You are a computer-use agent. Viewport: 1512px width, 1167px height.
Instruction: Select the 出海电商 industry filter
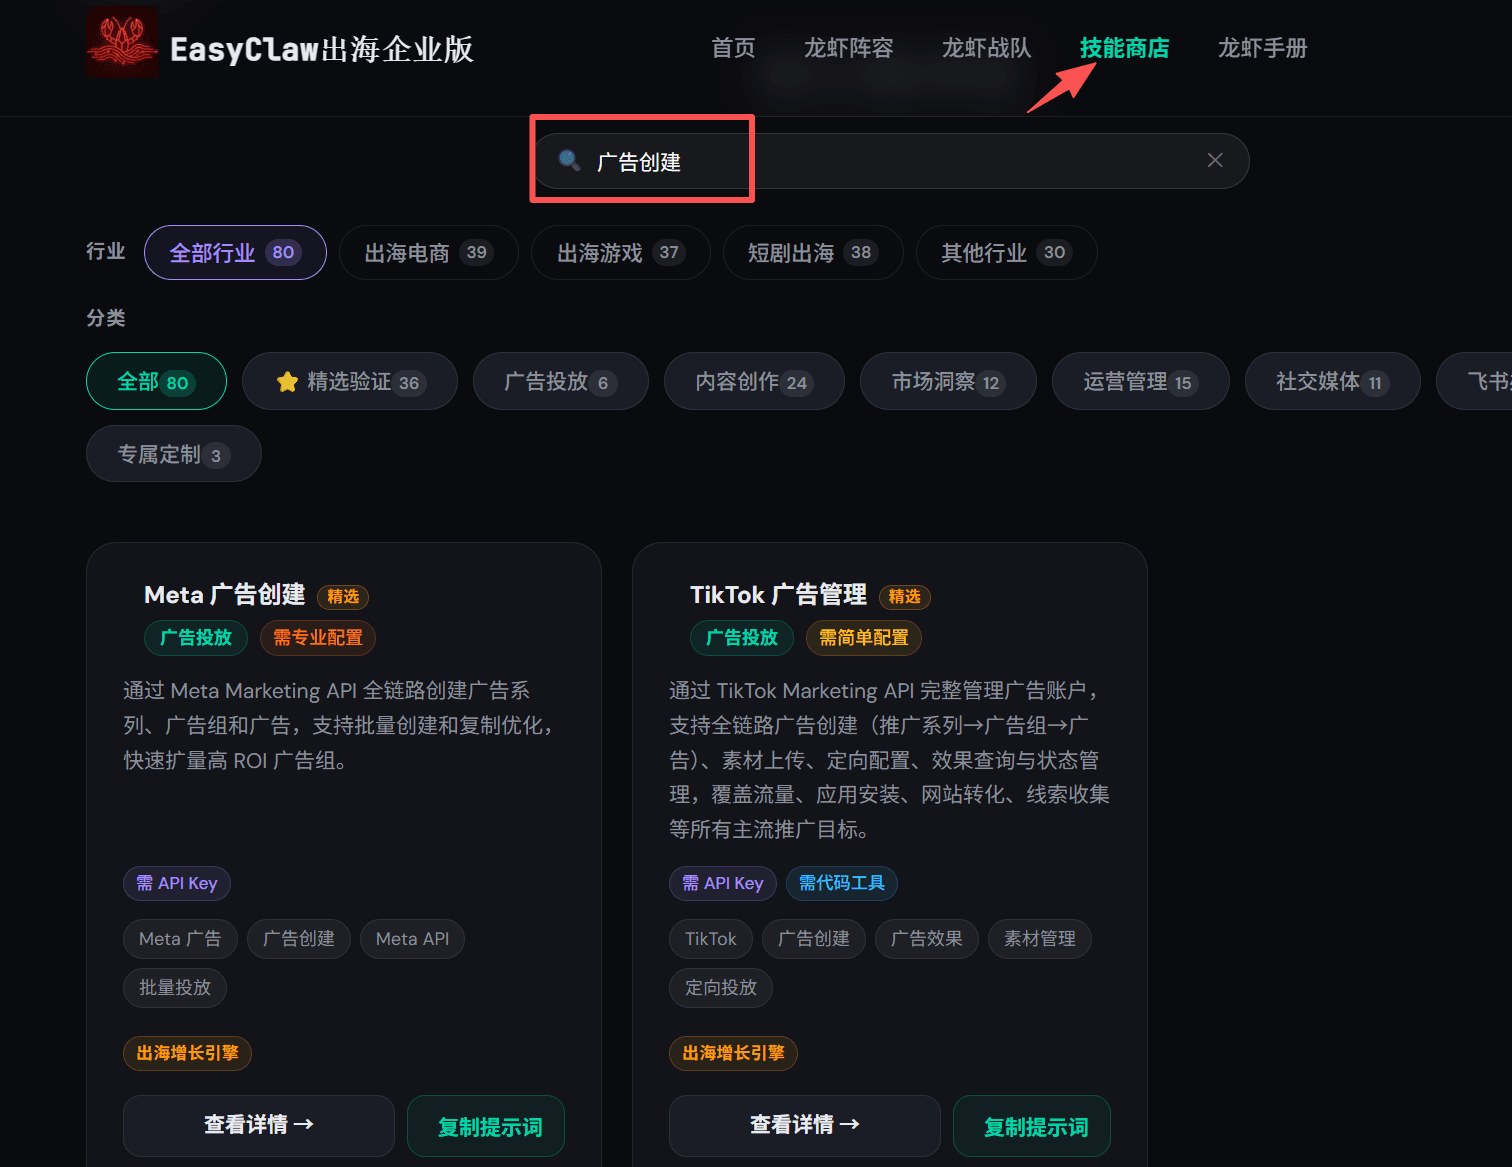428,252
